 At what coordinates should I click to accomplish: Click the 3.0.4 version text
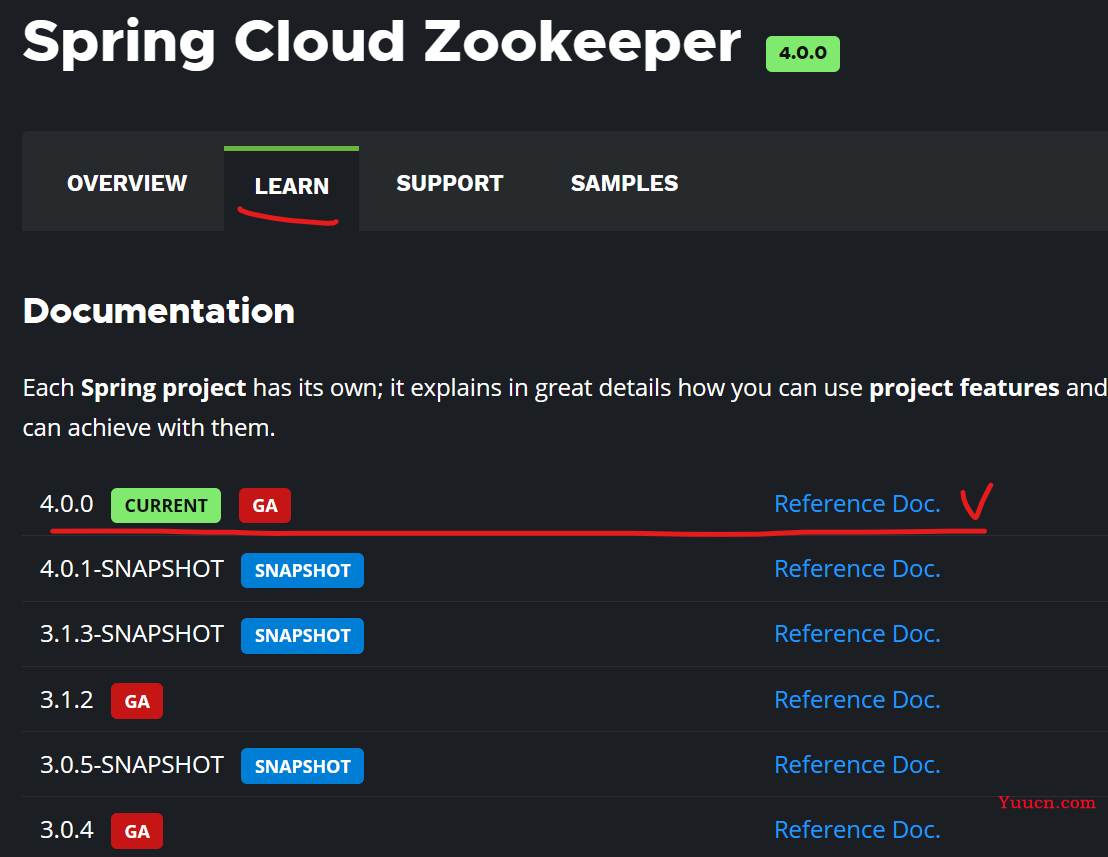pos(66,829)
